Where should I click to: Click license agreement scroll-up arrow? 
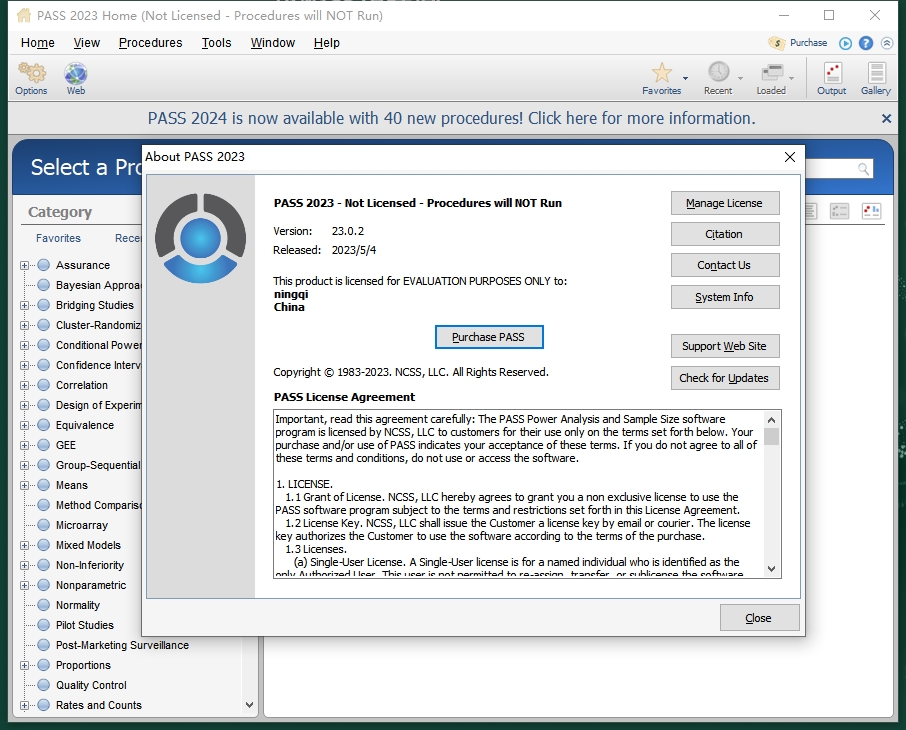pos(771,420)
